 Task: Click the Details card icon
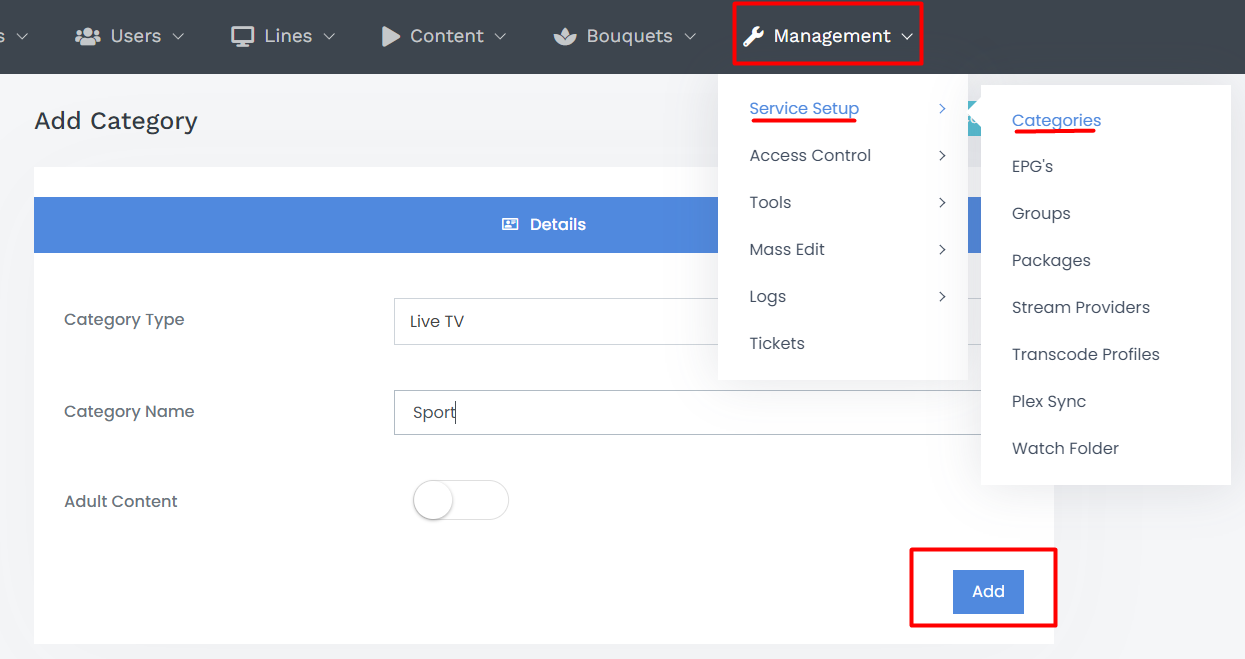[510, 224]
